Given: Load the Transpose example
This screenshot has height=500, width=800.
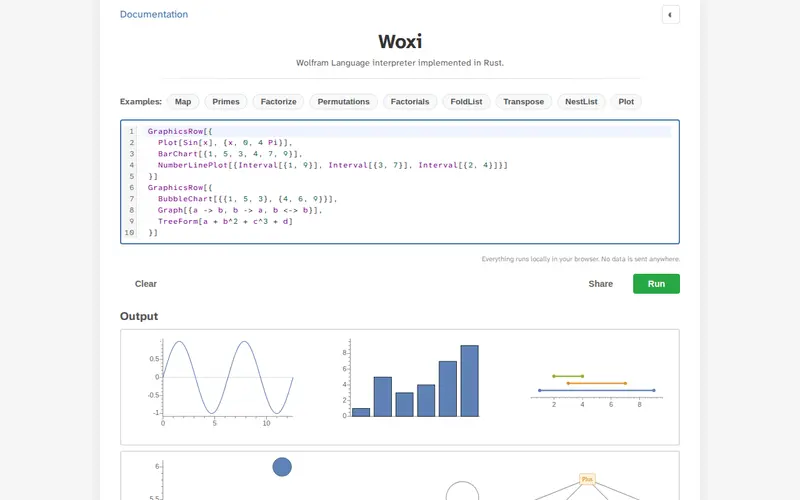Looking at the screenshot, I should pyautogui.click(x=523, y=102).
